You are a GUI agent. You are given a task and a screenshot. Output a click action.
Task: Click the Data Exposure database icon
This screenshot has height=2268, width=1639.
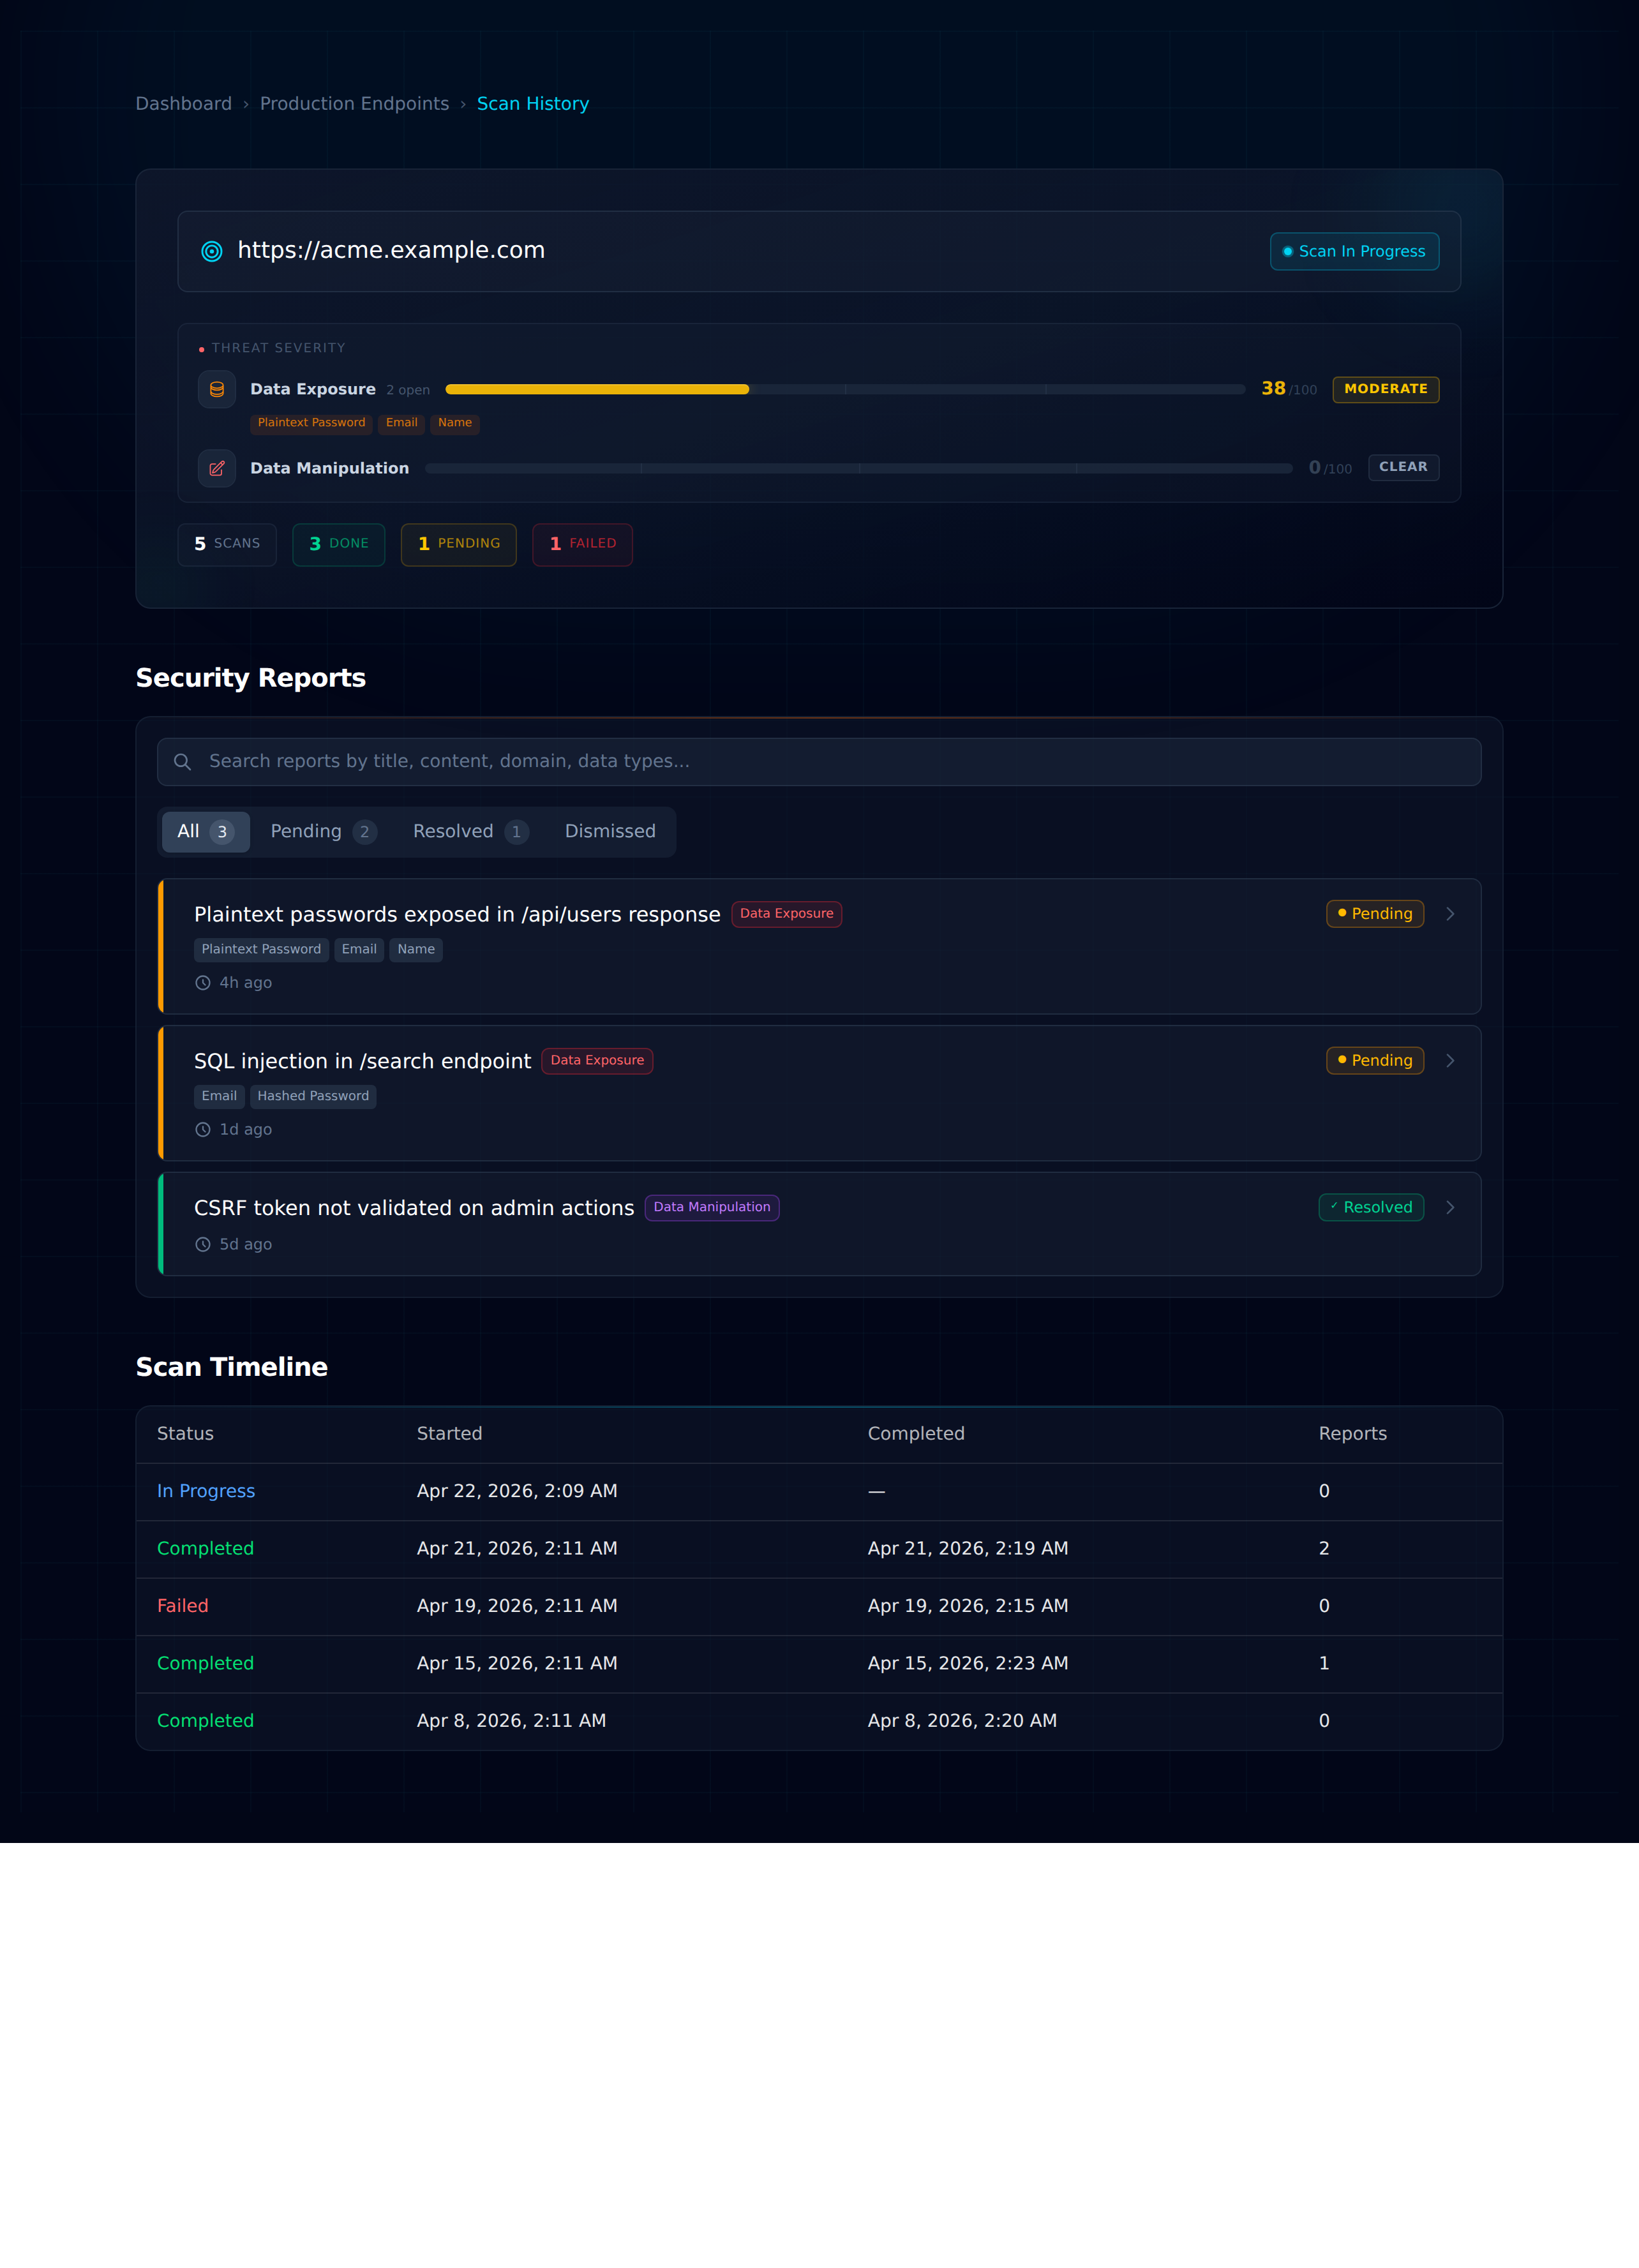pyautogui.click(x=217, y=389)
